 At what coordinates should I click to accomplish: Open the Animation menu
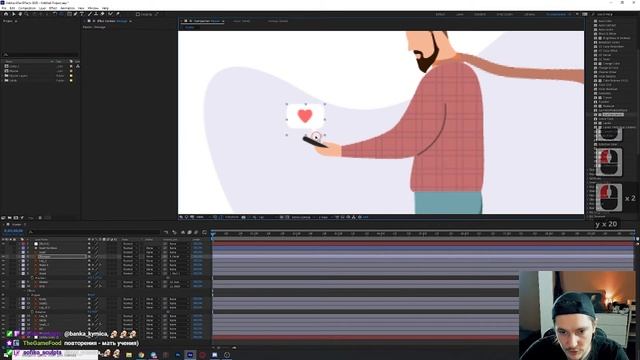pos(68,8)
